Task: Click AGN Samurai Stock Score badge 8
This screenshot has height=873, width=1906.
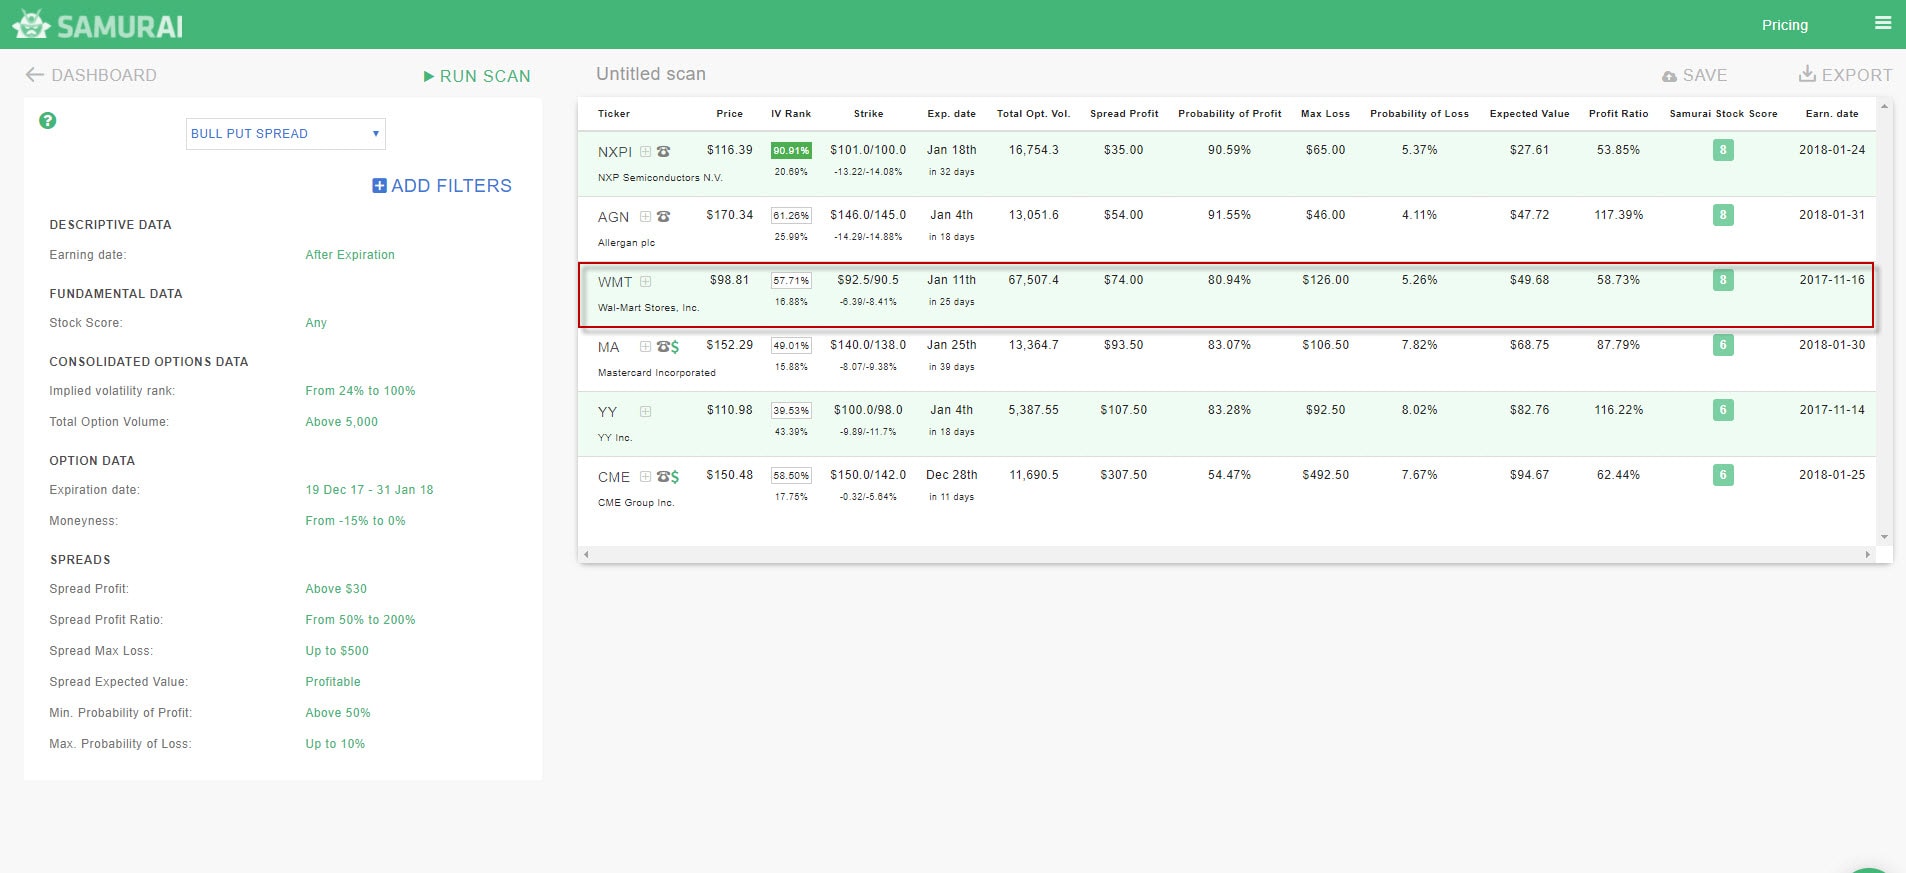Action: click(1722, 215)
